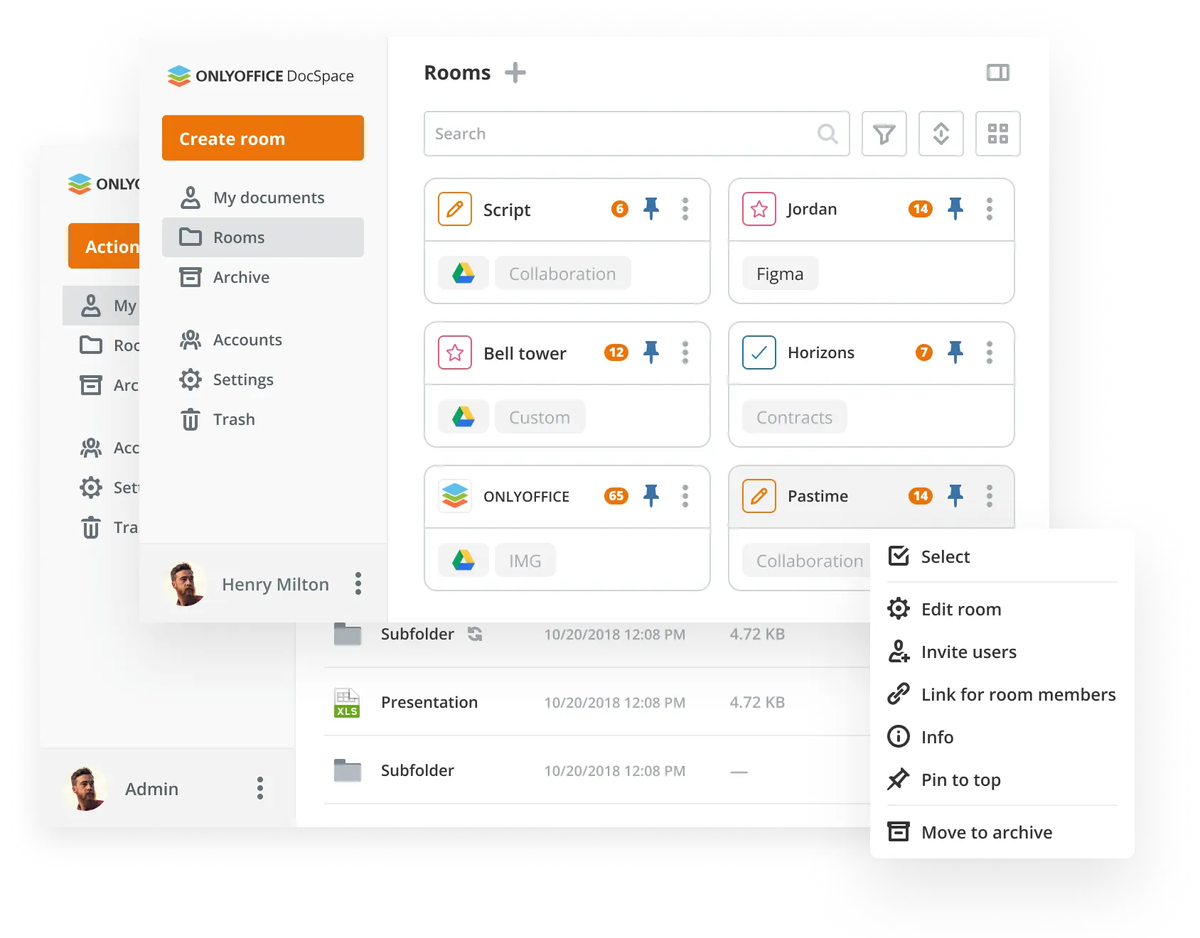Choose Select in the context menu
1200x938 pixels.
(1002, 557)
